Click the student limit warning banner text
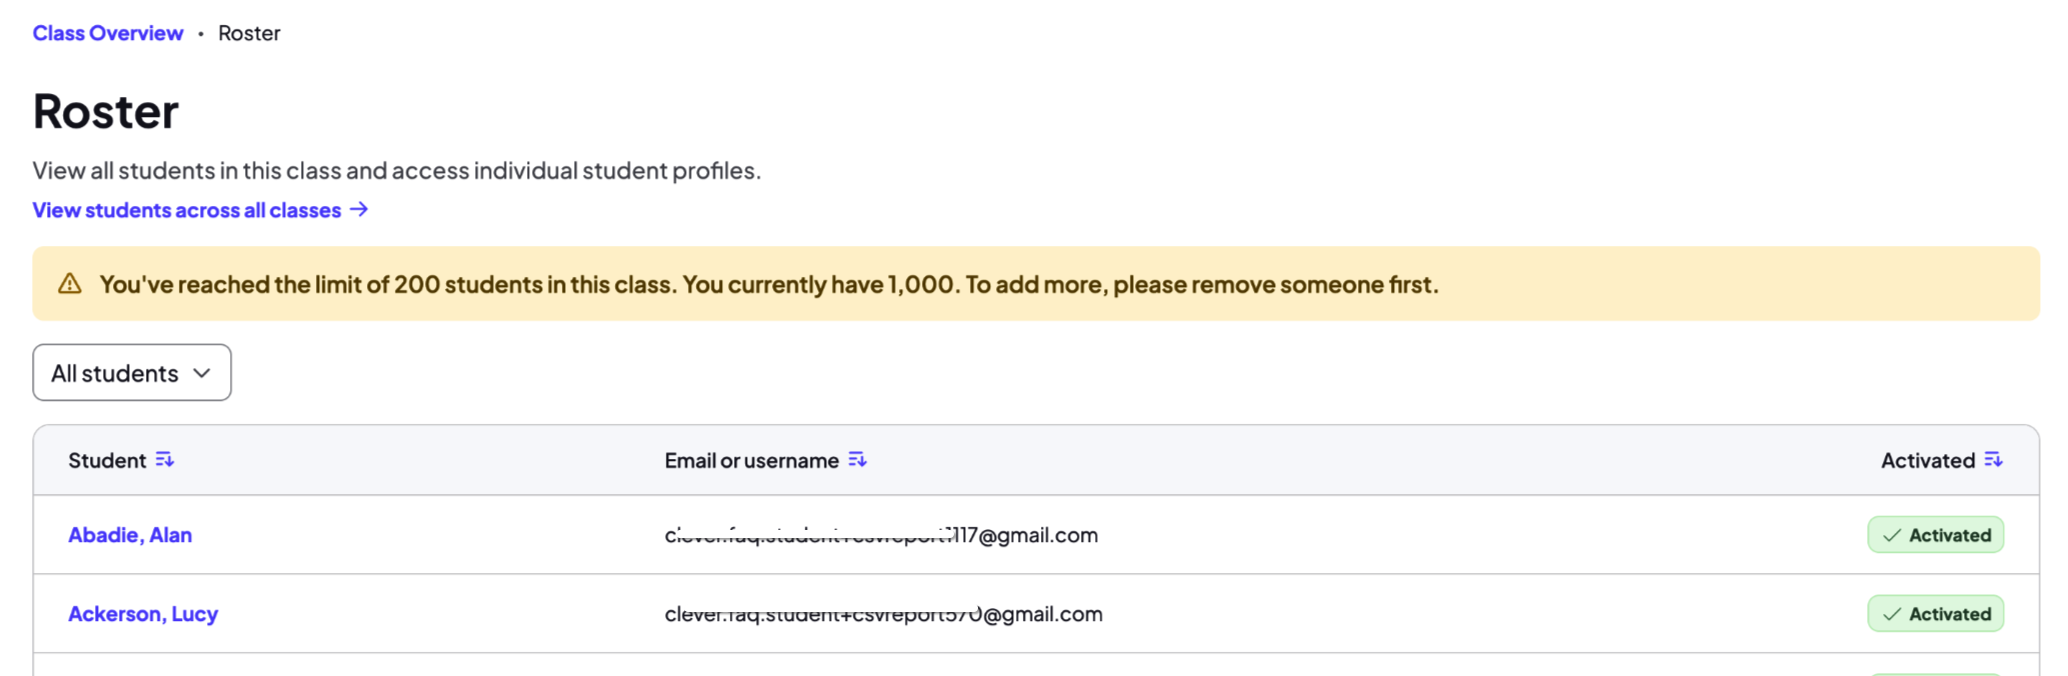Screen dimensions: 2068x676 (x=769, y=284)
